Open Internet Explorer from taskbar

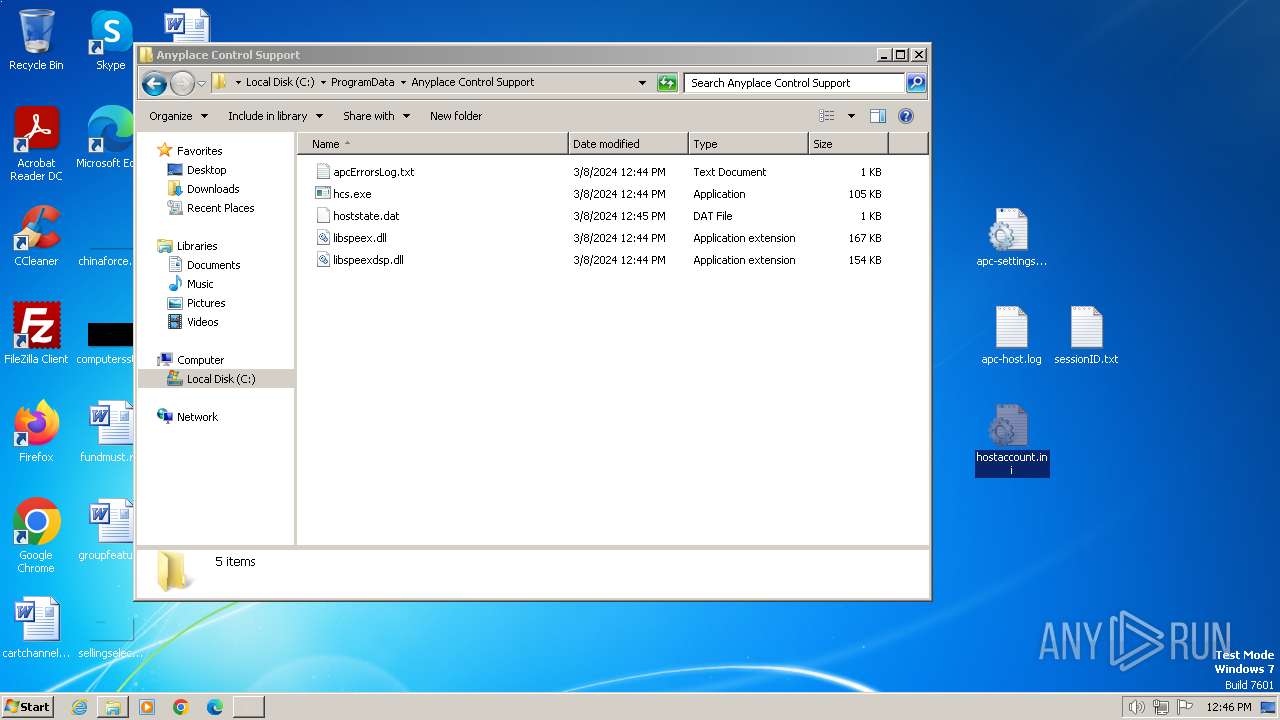coord(79,707)
